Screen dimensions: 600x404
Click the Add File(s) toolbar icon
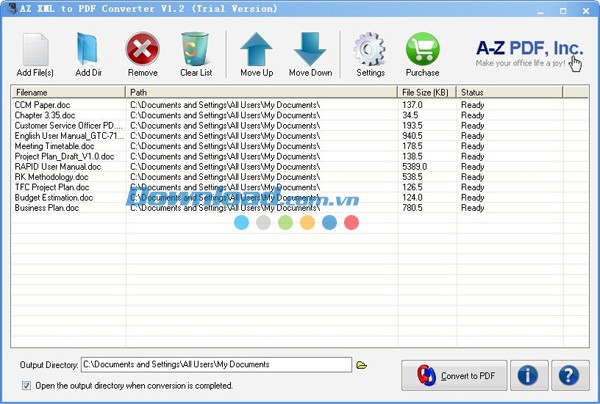[35, 50]
